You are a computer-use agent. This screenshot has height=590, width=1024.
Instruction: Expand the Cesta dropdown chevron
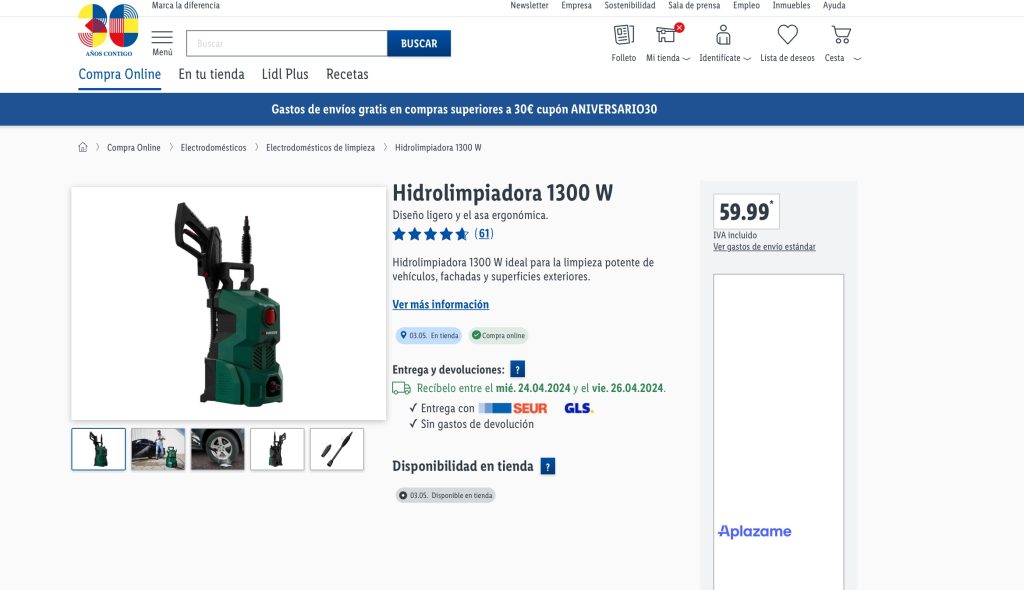click(857, 59)
